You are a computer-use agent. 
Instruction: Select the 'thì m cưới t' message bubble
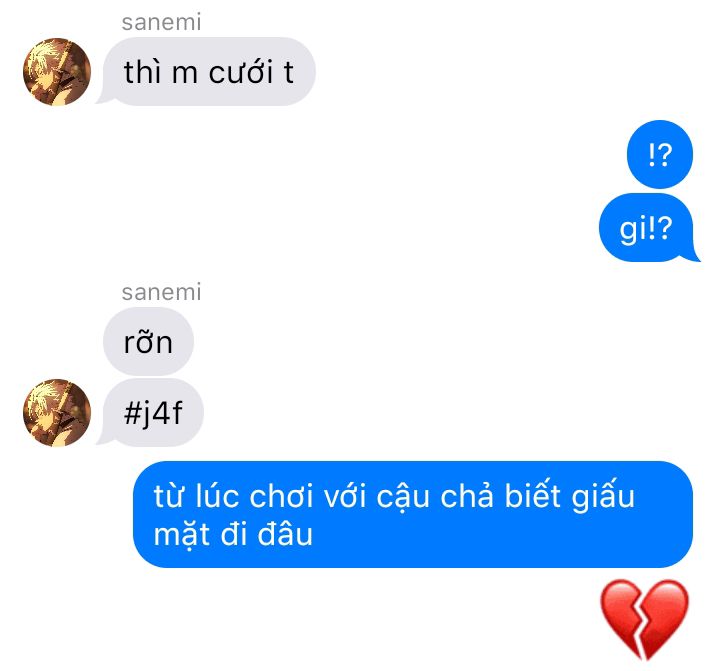pyautogui.click(x=209, y=72)
